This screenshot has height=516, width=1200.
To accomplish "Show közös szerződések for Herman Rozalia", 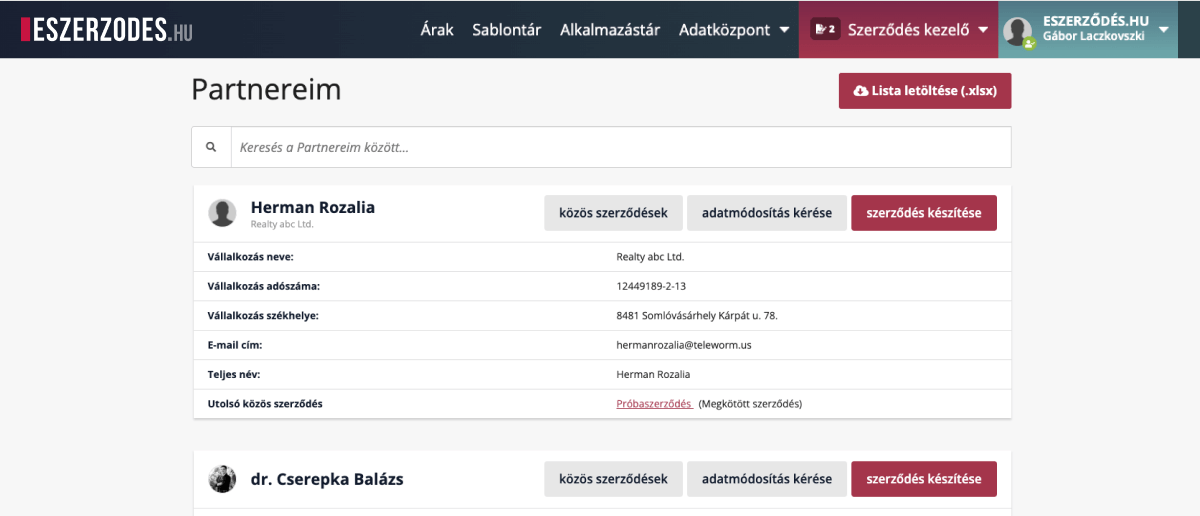I will (x=613, y=213).
